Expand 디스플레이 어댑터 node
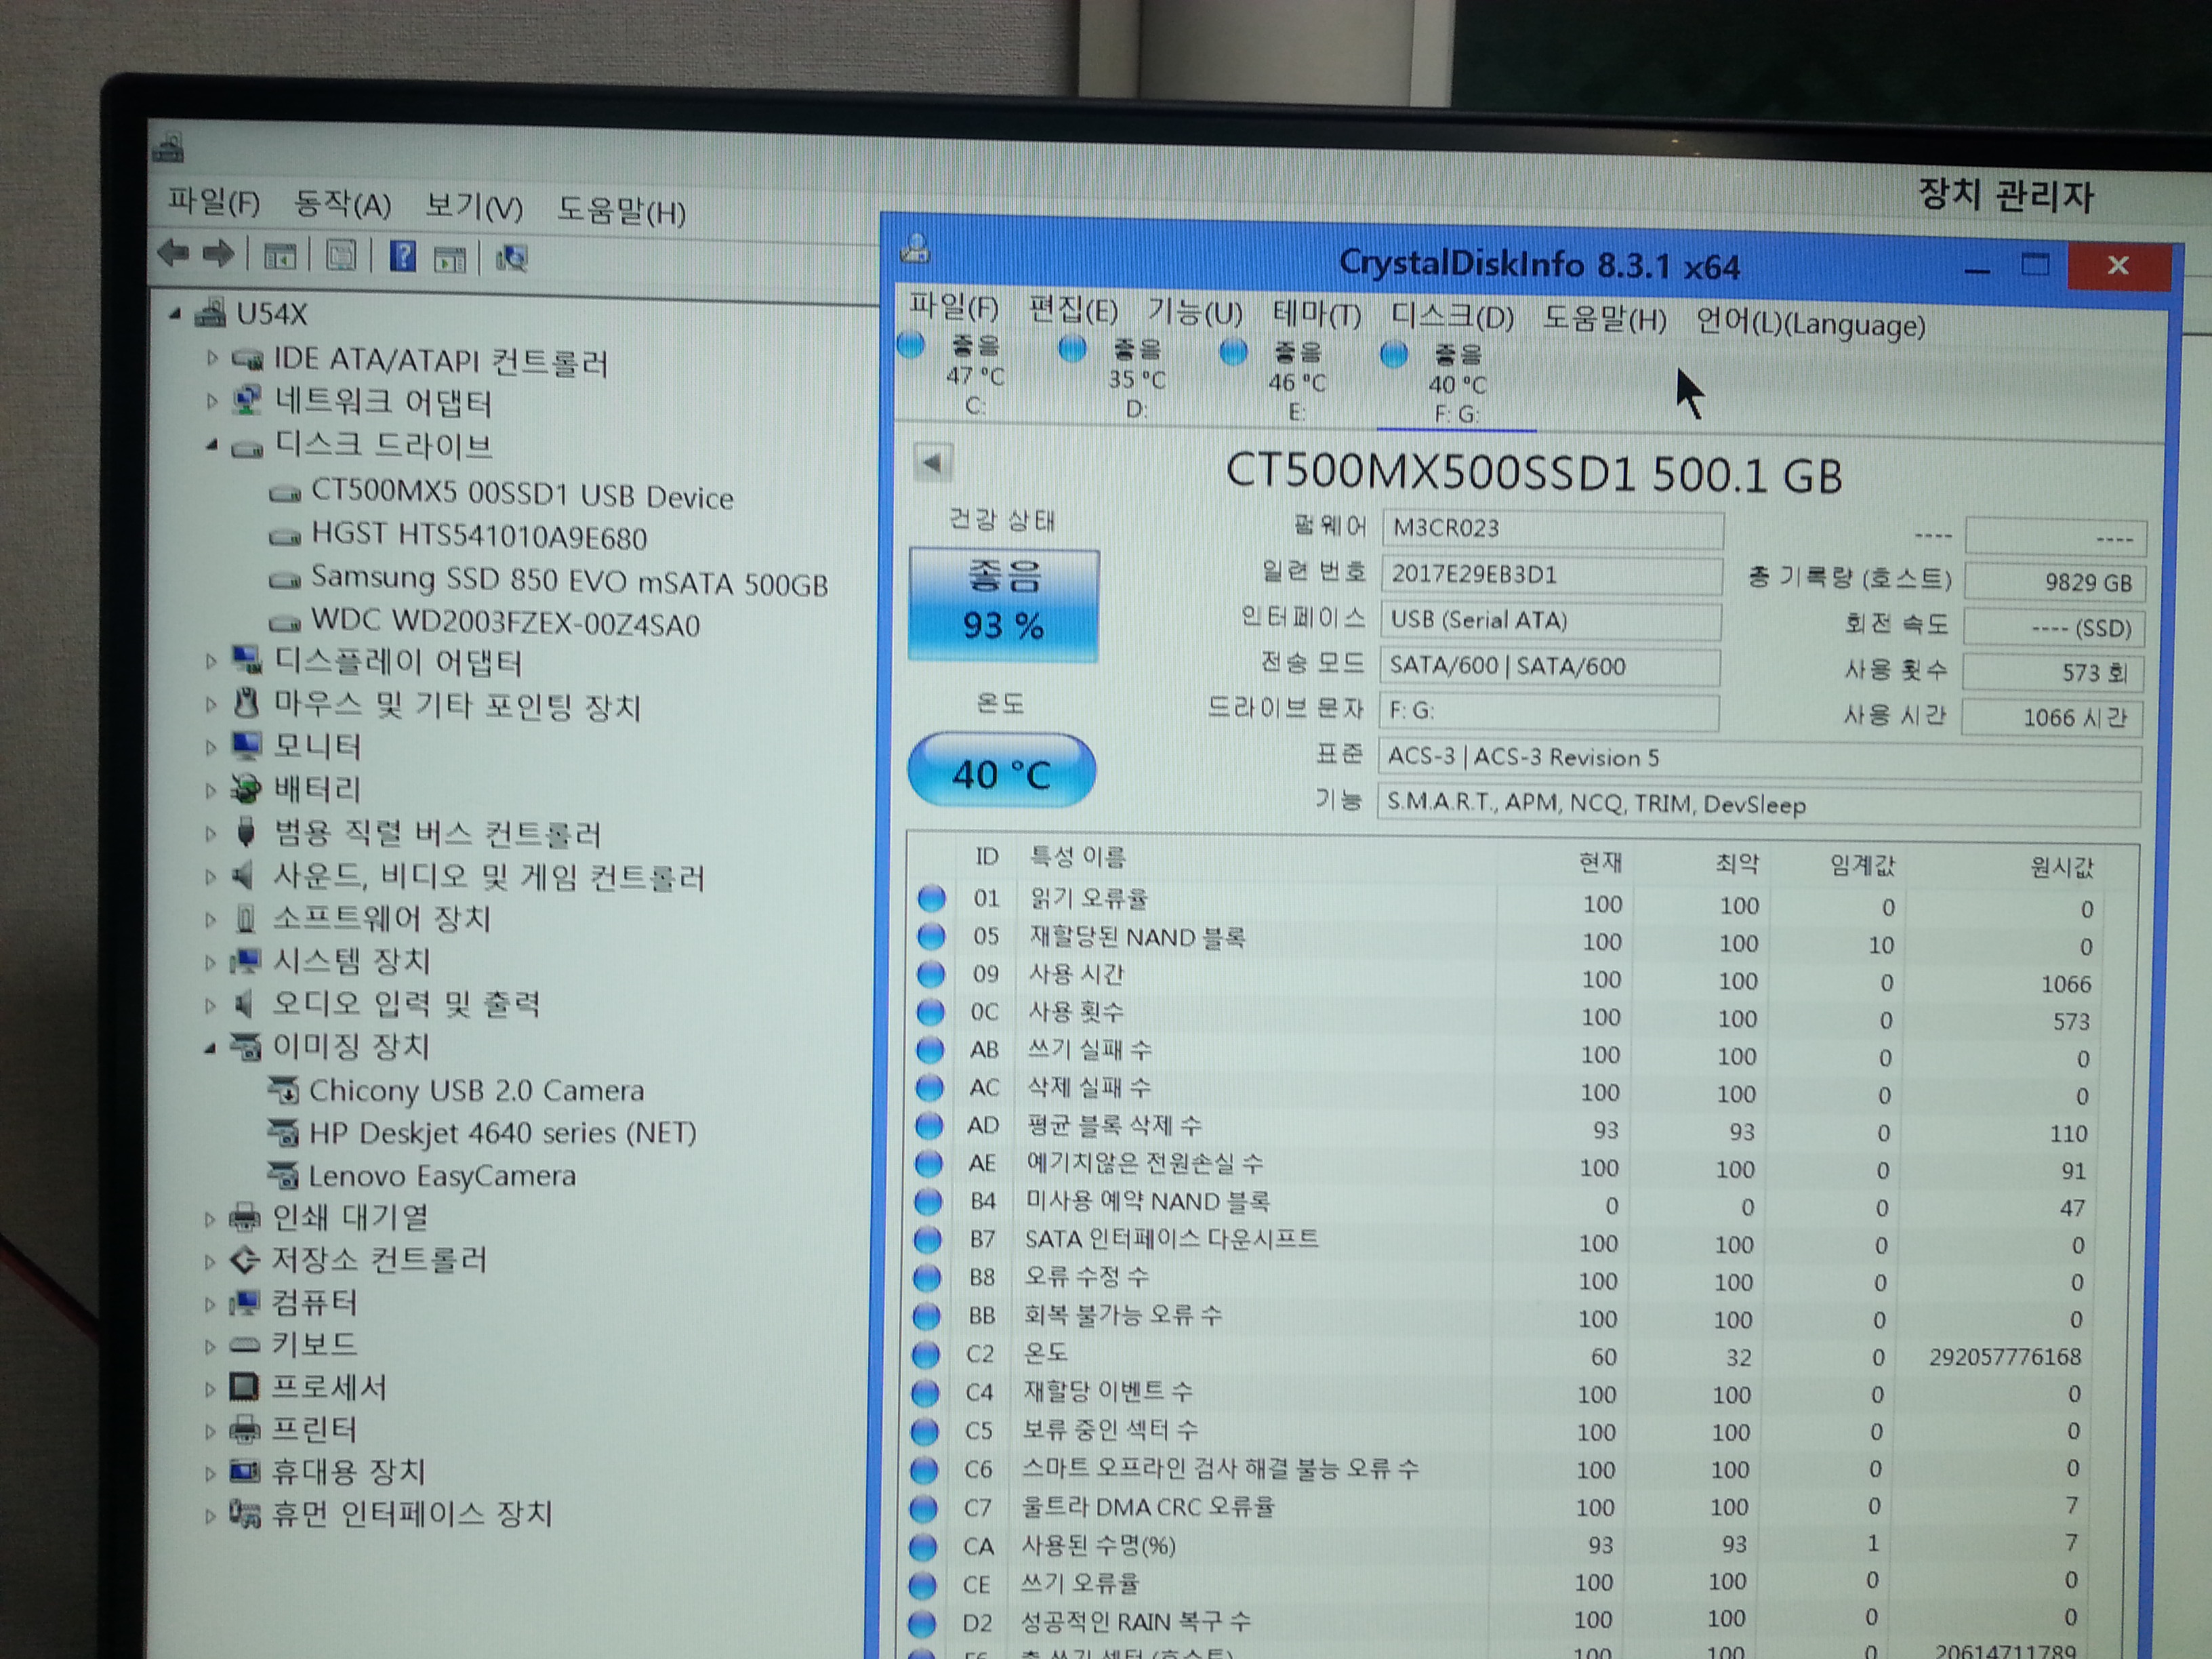2212x1659 pixels. click(x=210, y=661)
